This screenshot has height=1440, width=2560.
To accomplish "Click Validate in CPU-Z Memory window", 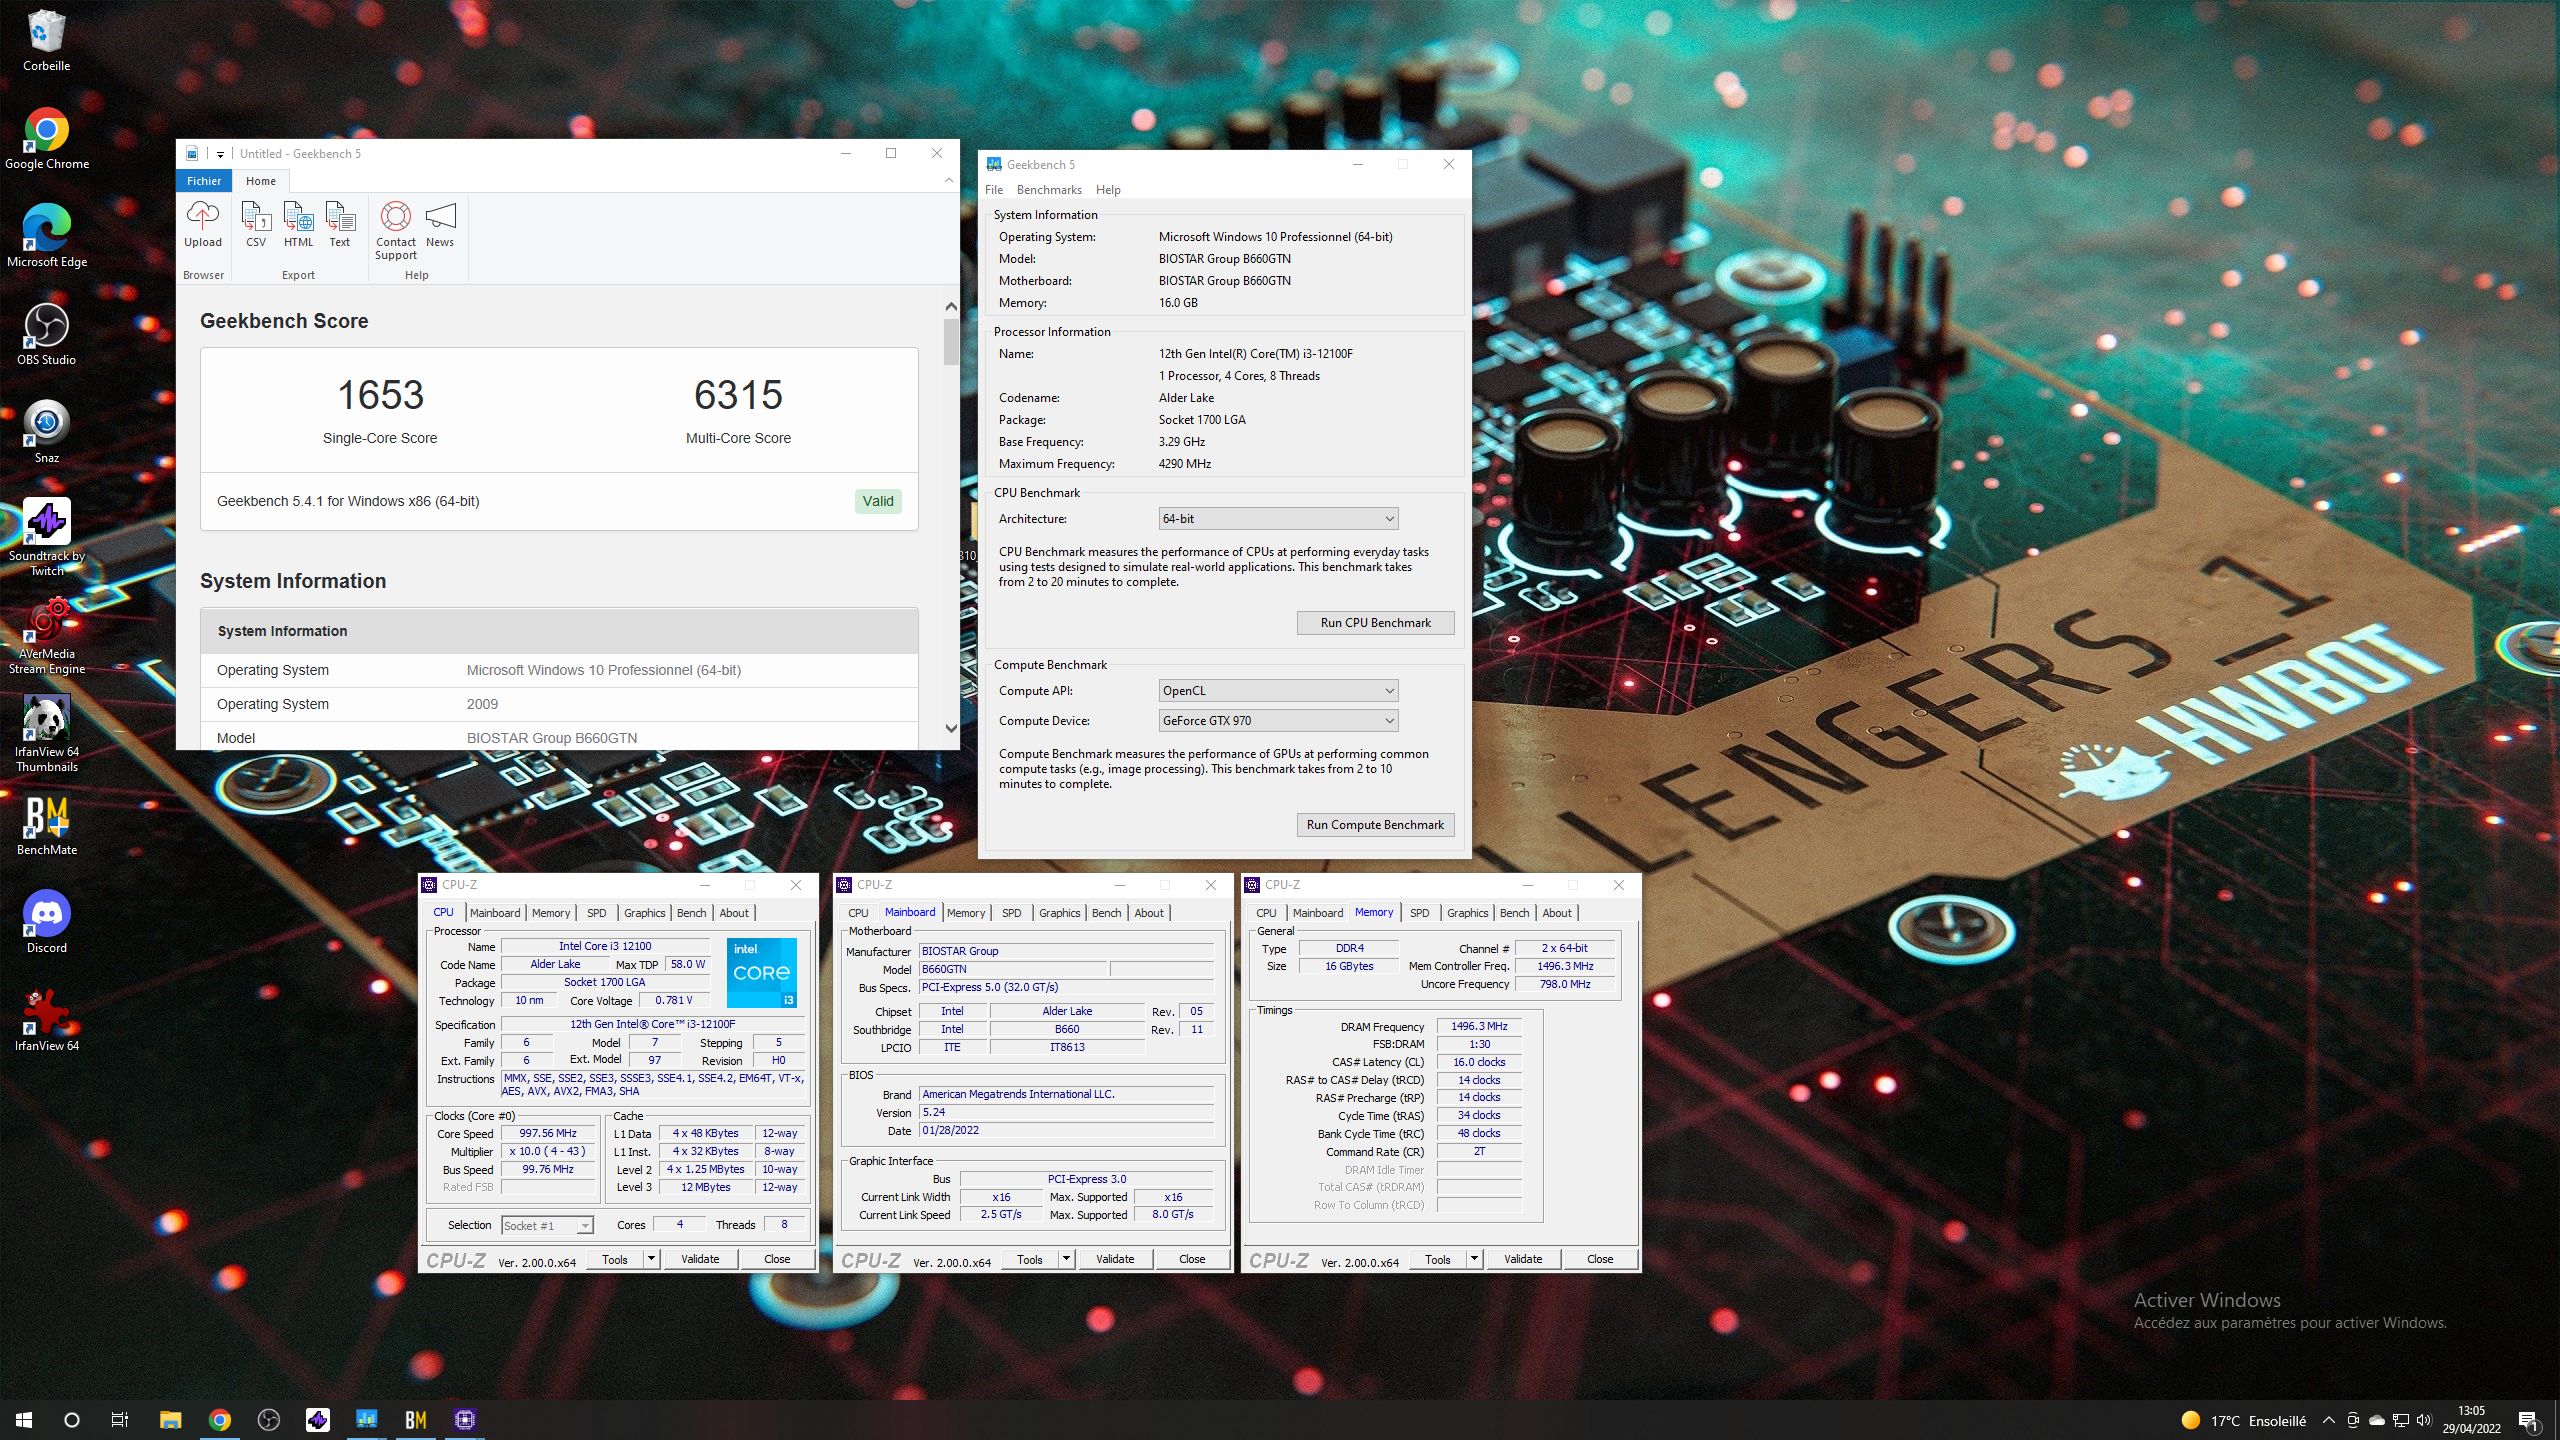I will pyautogui.click(x=1523, y=1259).
